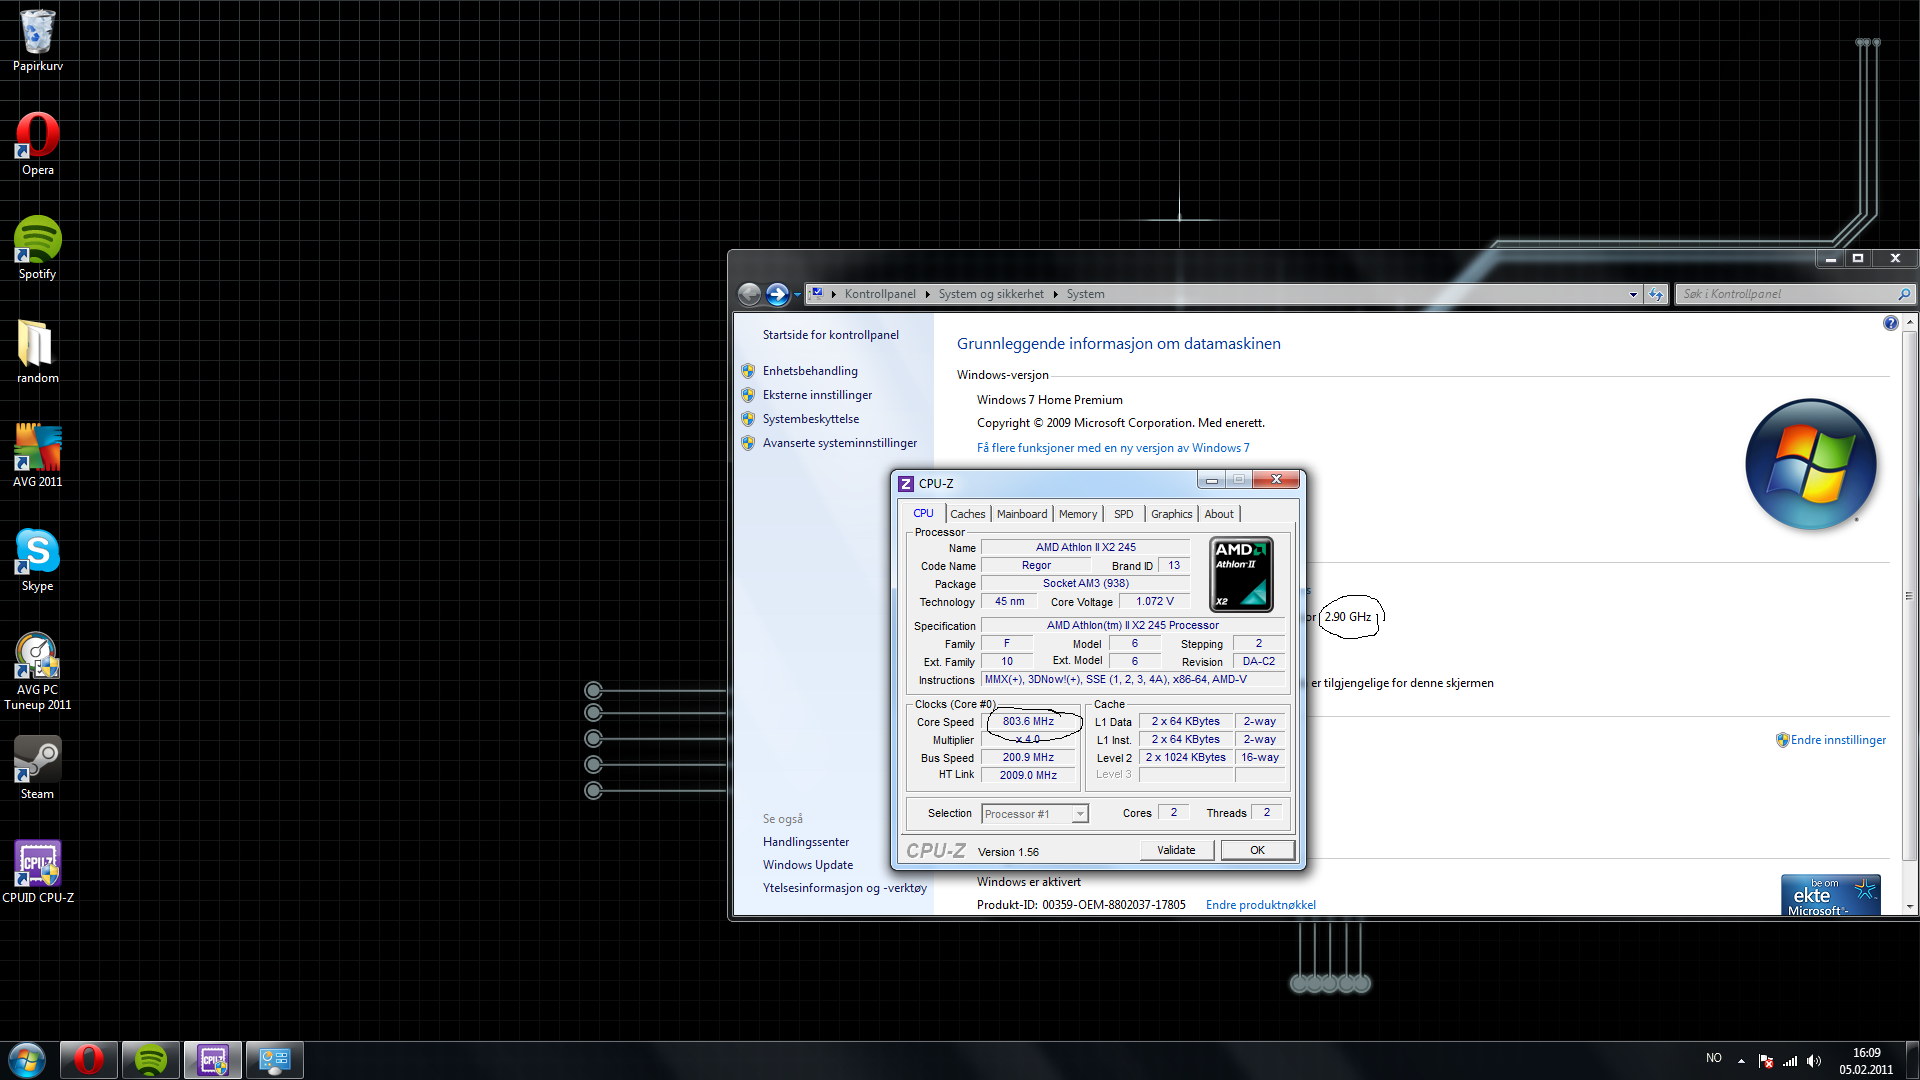The height and width of the screenshot is (1080, 1920).
Task: Click the CPU-Z title bar Z icon
Action: tap(906, 484)
